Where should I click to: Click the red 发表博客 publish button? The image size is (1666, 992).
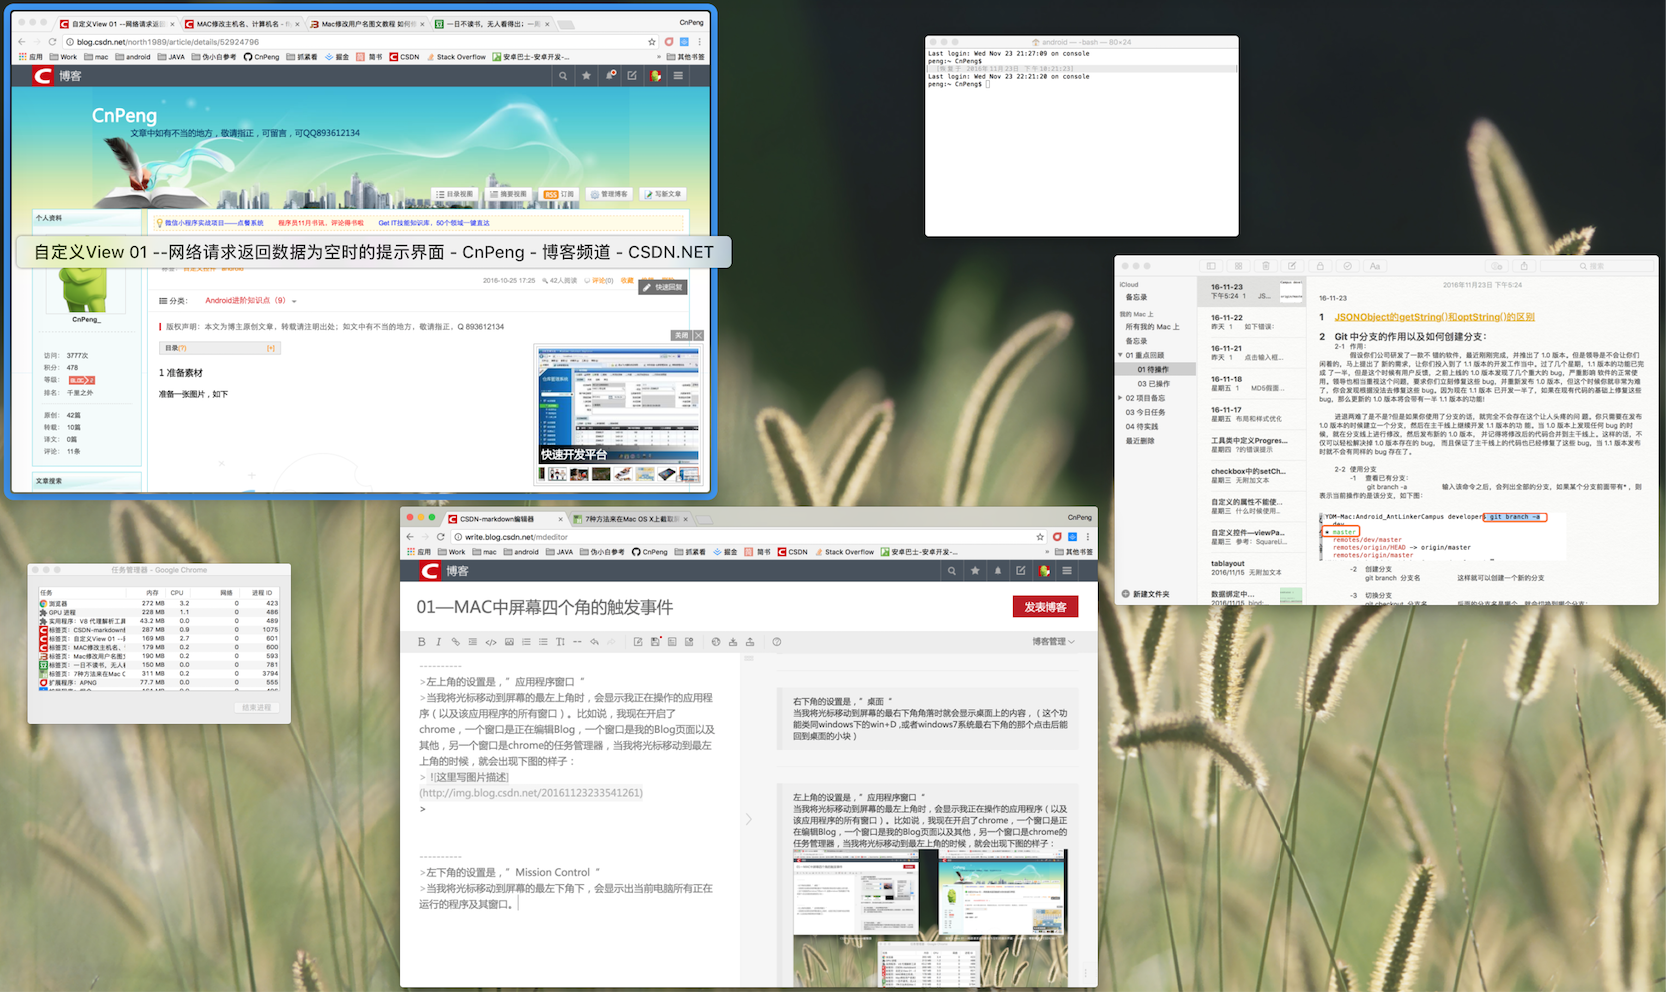point(1045,607)
